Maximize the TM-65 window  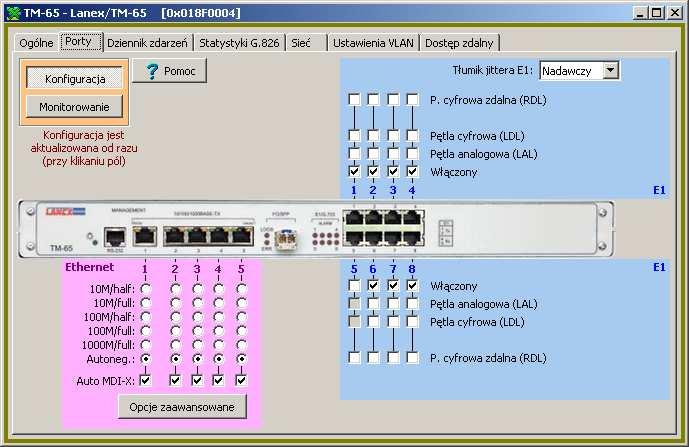click(656, 13)
